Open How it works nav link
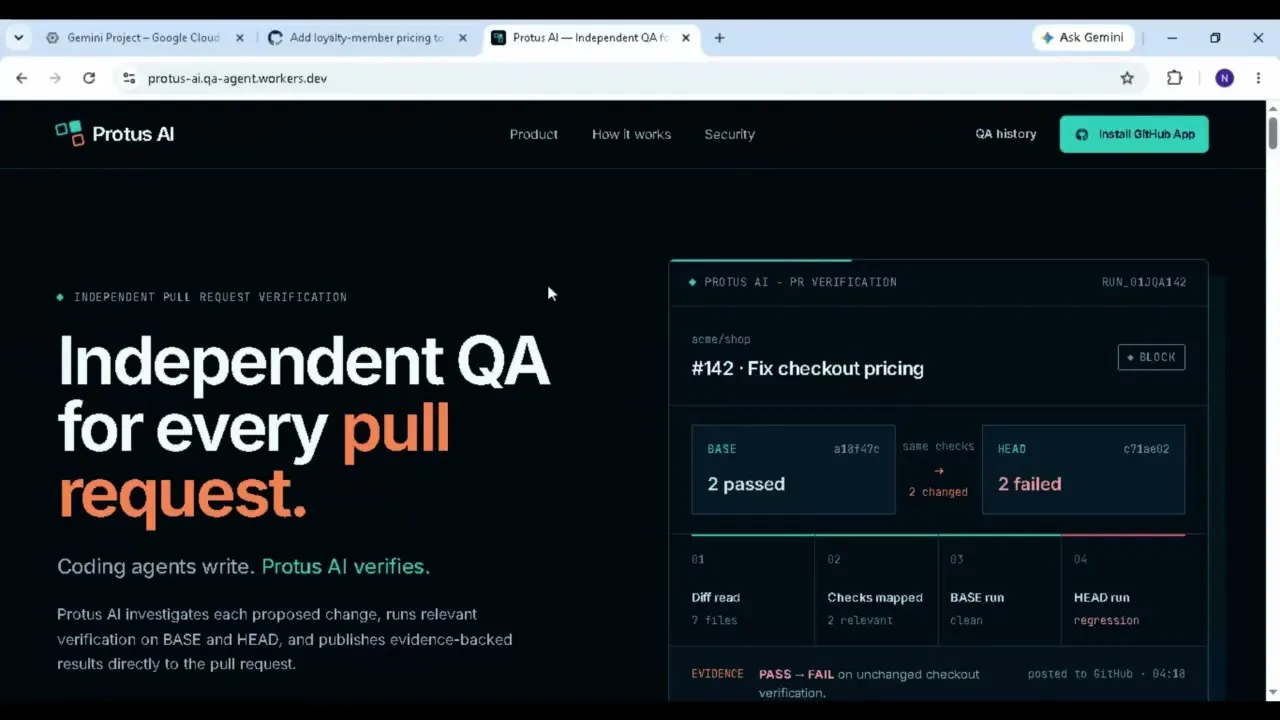This screenshot has height=720, width=1280. pos(631,134)
